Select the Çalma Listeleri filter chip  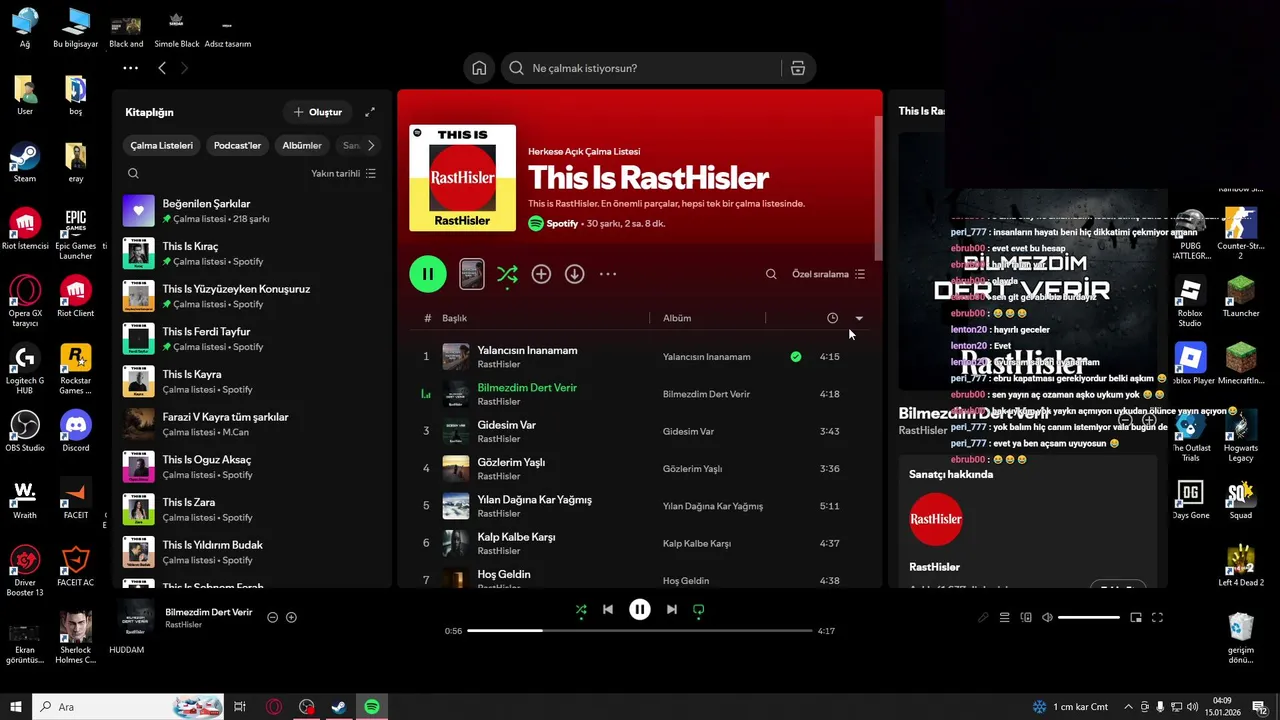tap(162, 145)
